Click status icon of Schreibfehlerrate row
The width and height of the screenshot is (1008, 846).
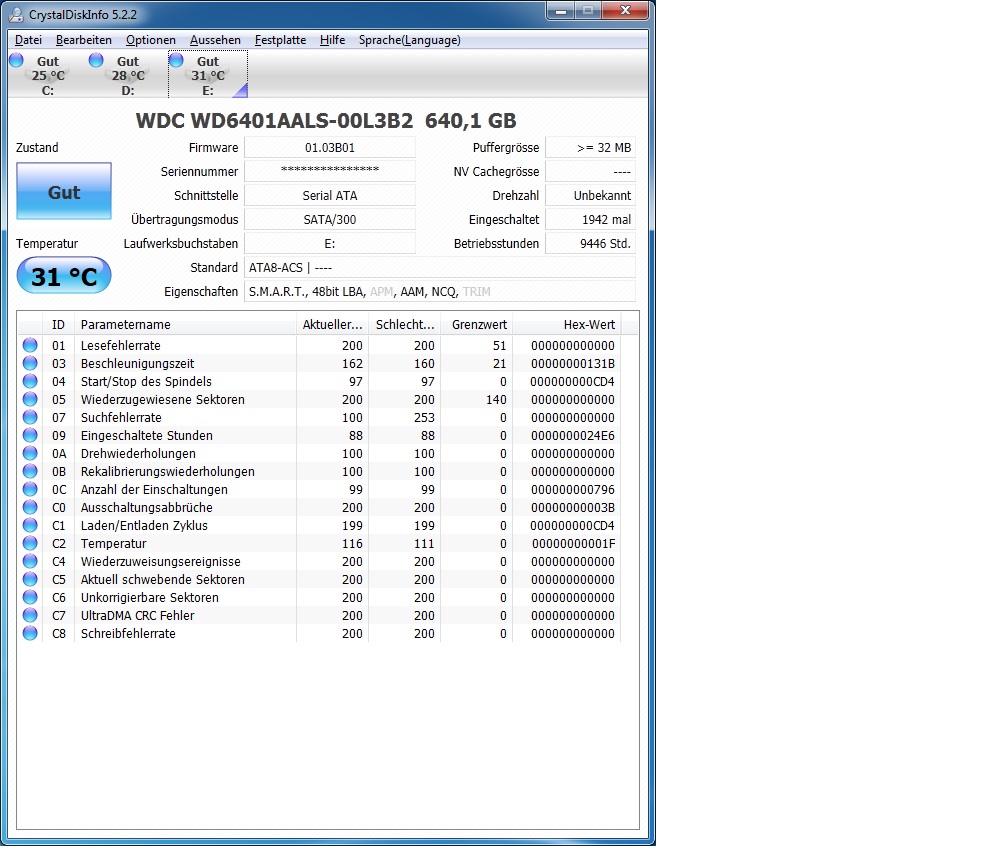[30, 633]
